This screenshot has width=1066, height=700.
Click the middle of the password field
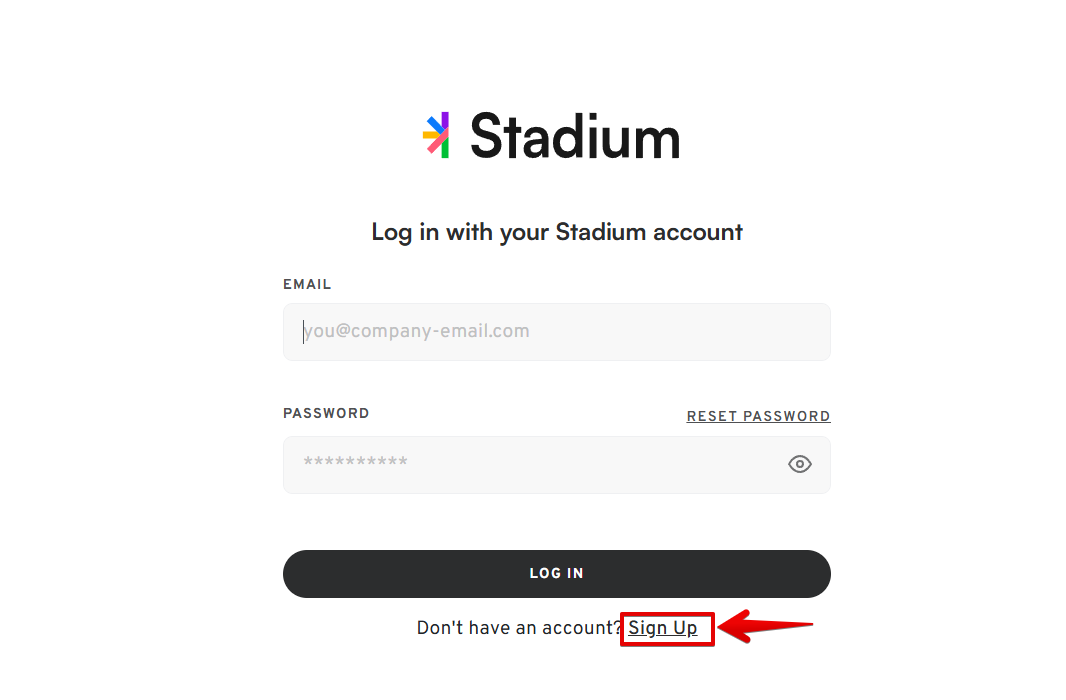click(x=556, y=465)
